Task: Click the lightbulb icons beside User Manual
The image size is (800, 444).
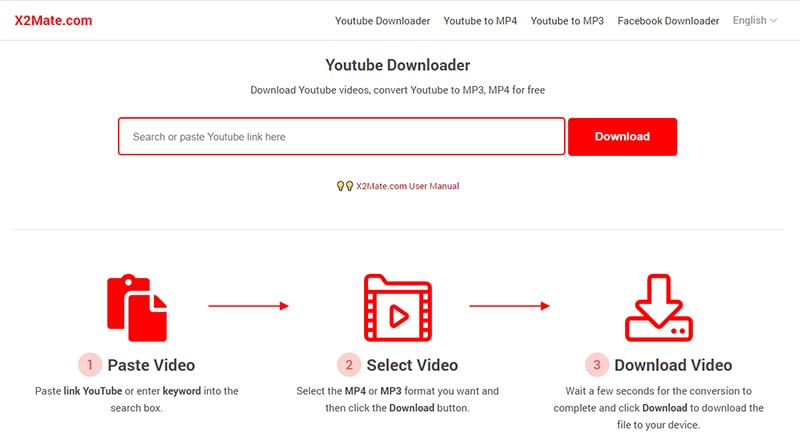Action: [x=345, y=186]
